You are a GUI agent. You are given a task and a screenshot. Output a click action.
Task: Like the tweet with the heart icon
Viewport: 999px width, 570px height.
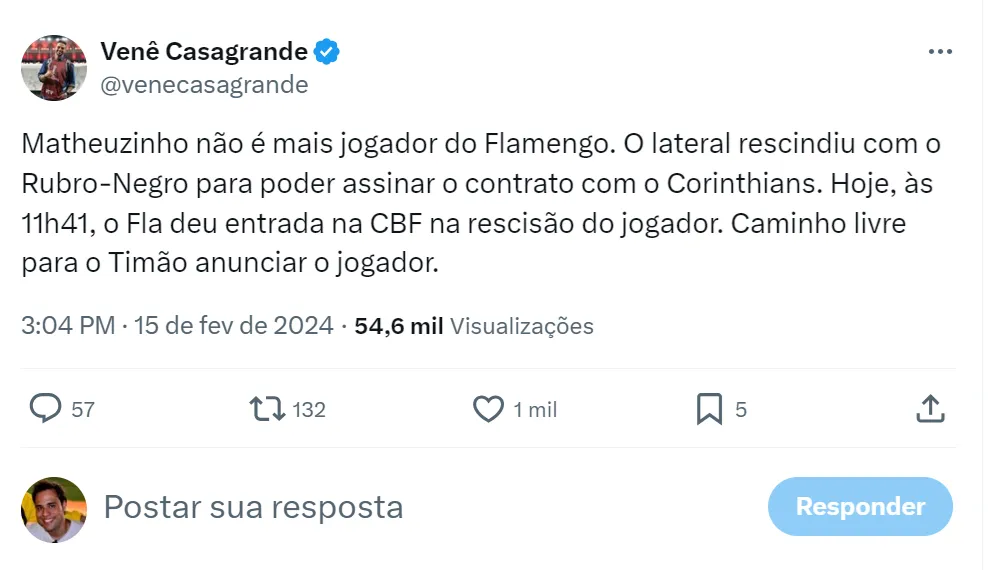(488, 409)
